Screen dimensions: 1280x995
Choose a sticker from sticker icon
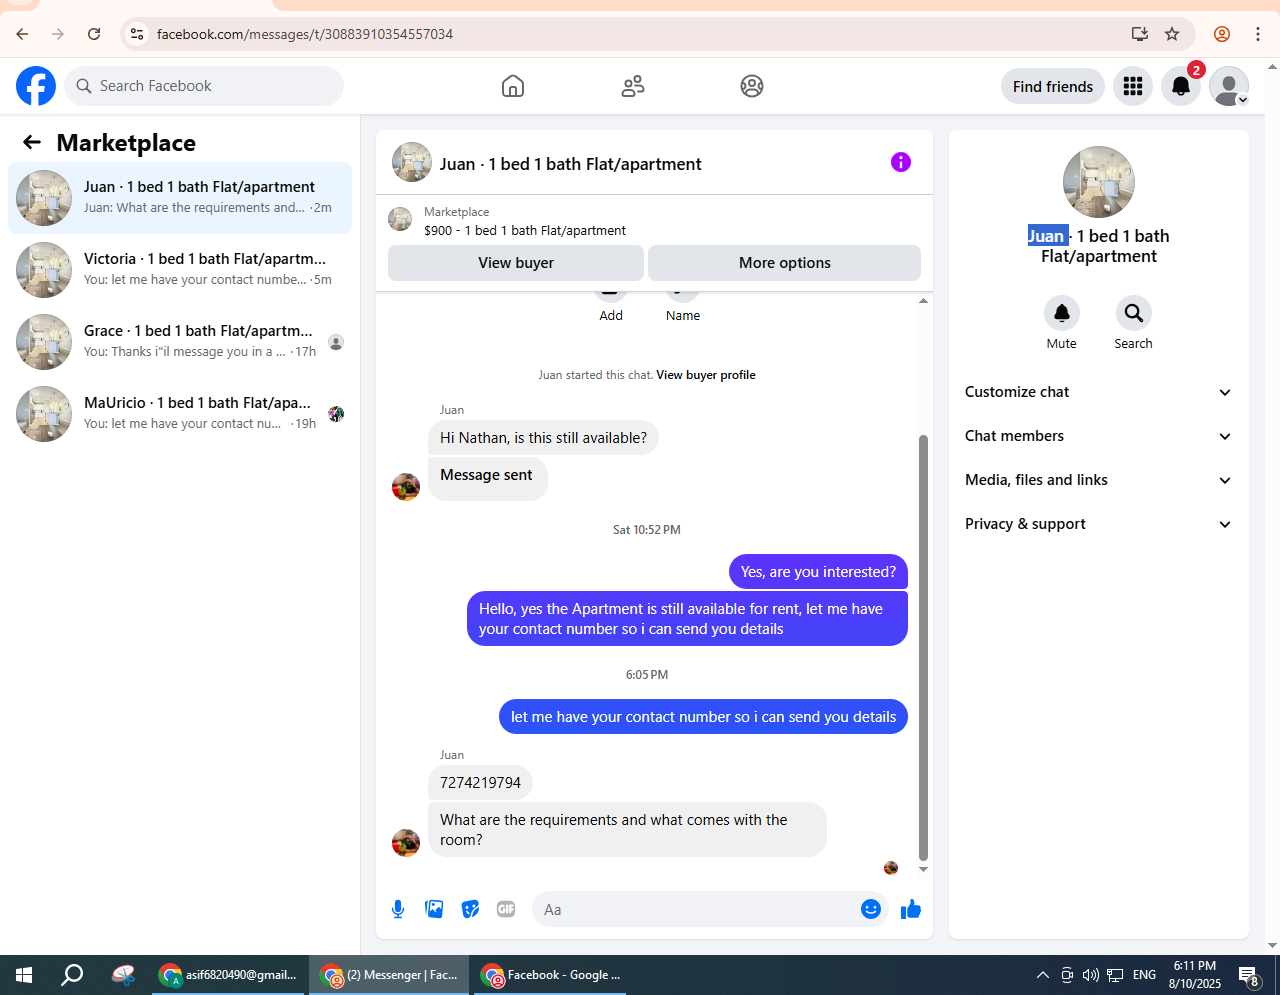[470, 909]
